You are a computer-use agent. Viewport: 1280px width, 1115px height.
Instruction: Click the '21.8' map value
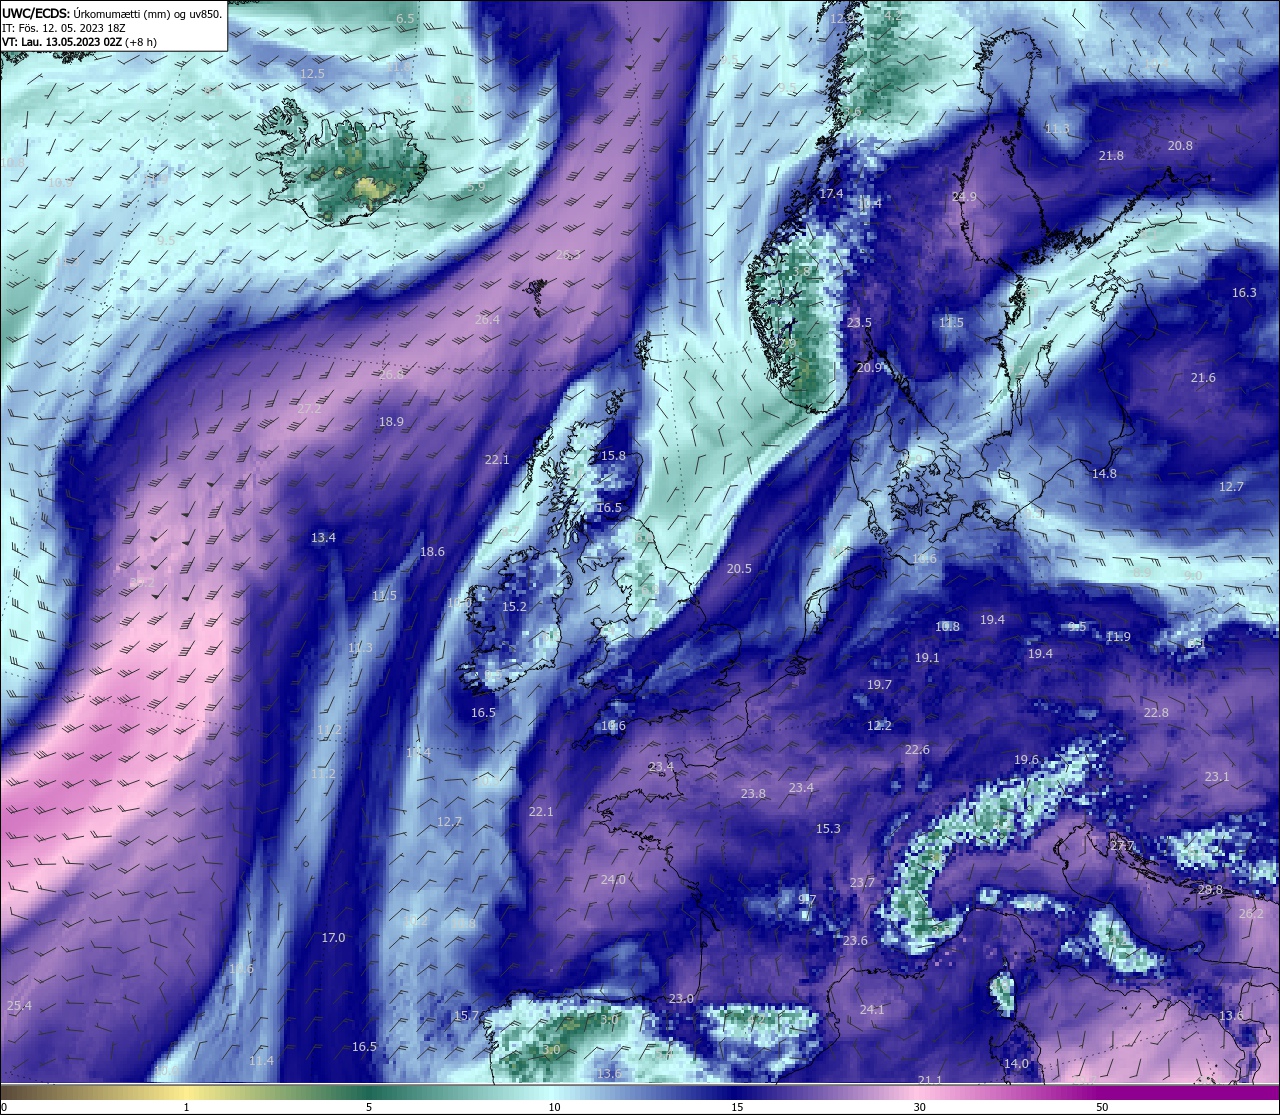tap(1111, 156)
